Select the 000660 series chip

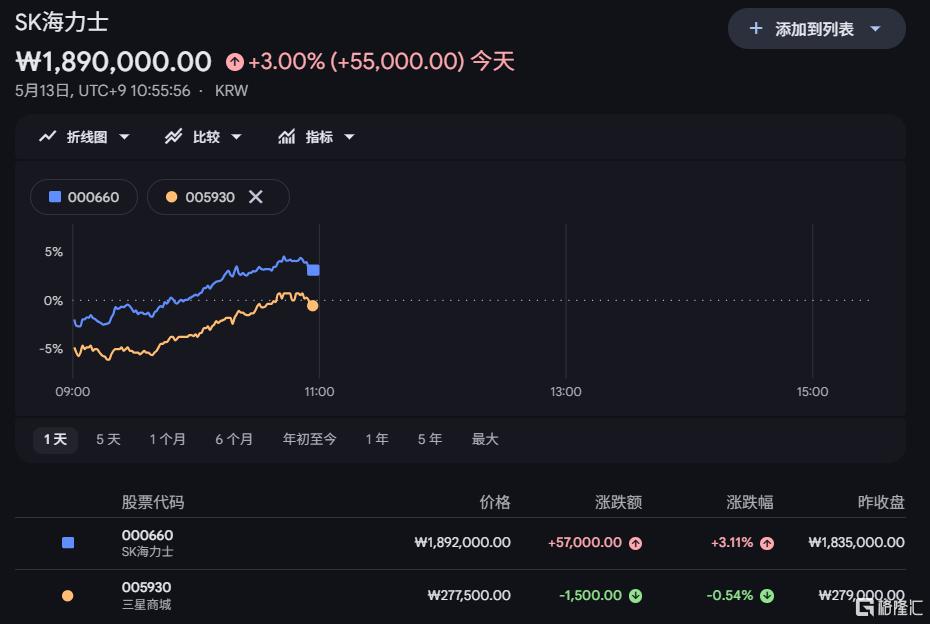(x=84, y=197)
